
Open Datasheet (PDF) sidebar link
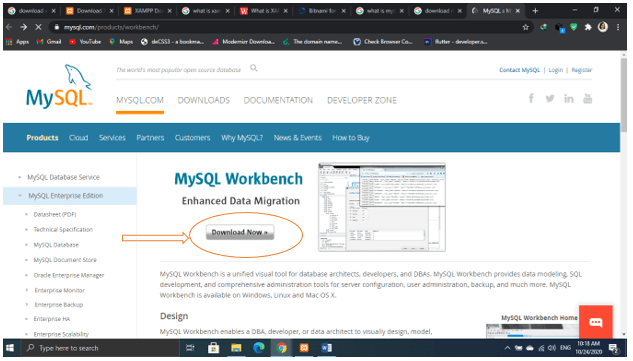coord(55,215)
